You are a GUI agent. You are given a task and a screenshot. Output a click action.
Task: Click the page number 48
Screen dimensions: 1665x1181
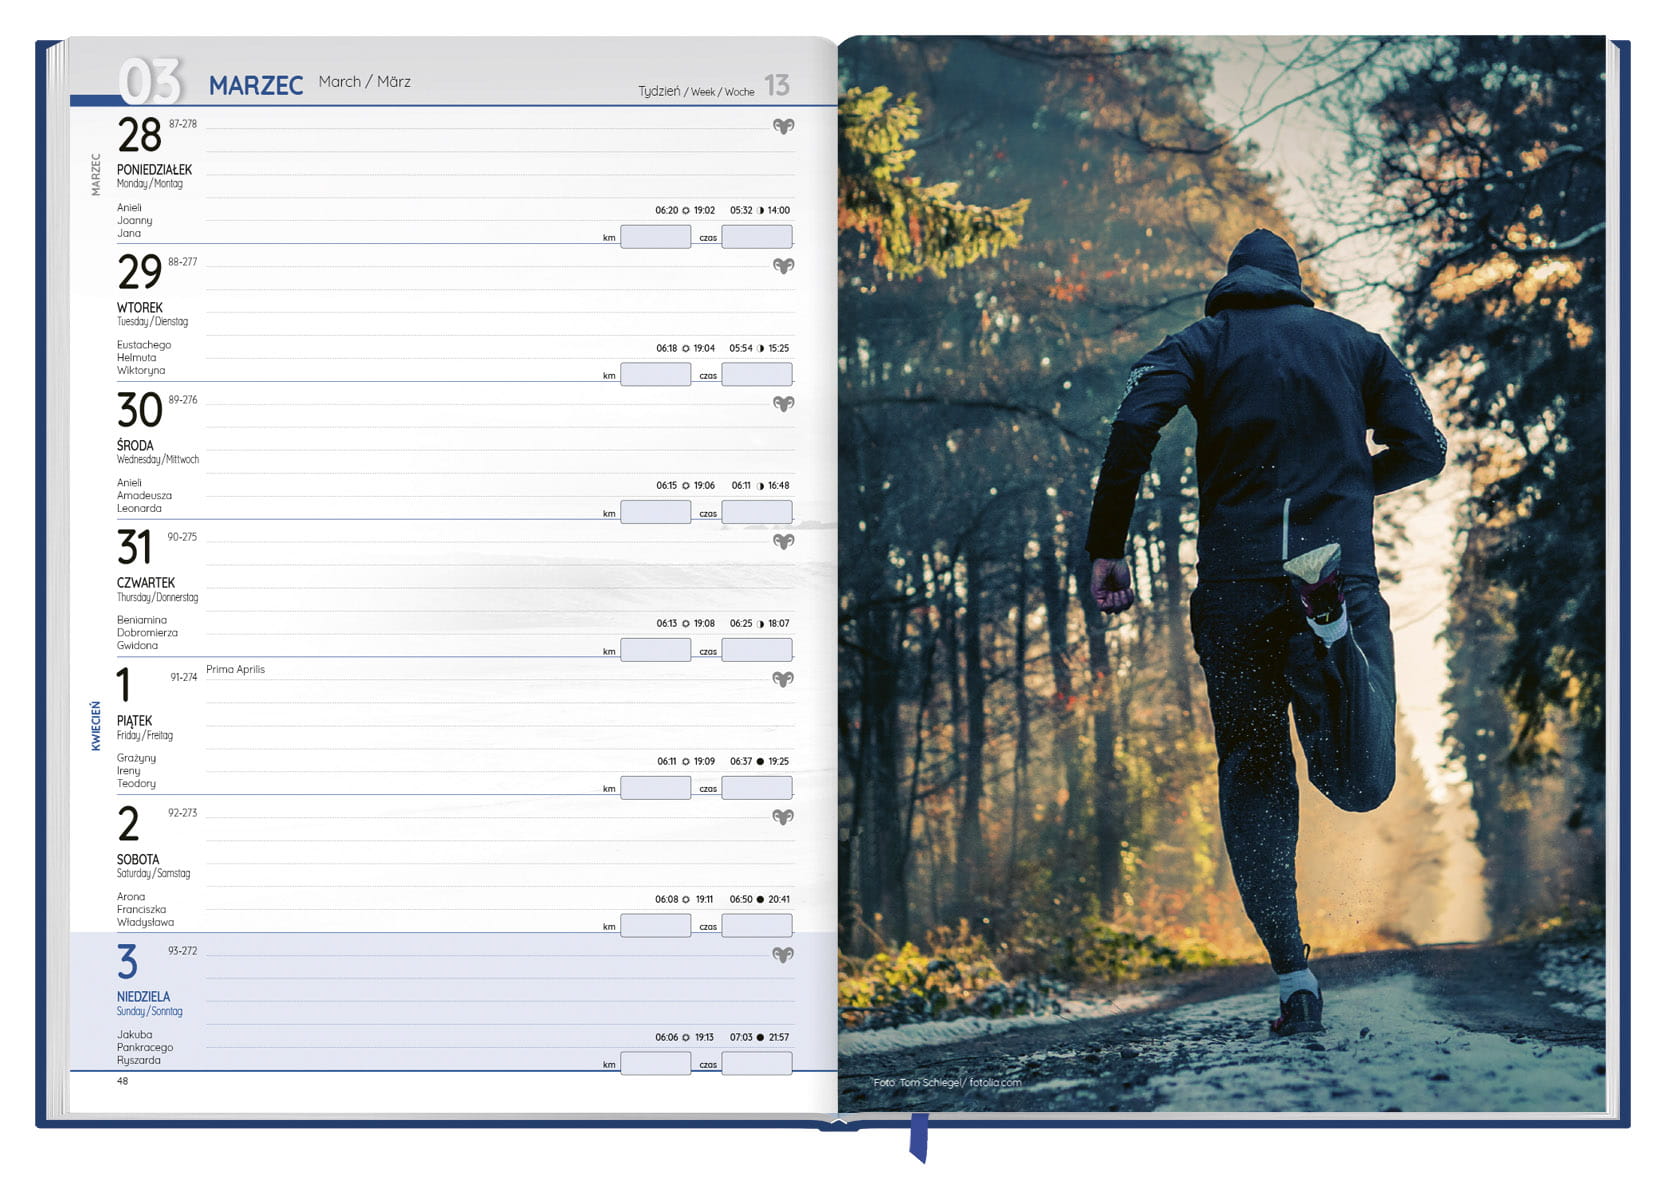tap(122, 1081)
